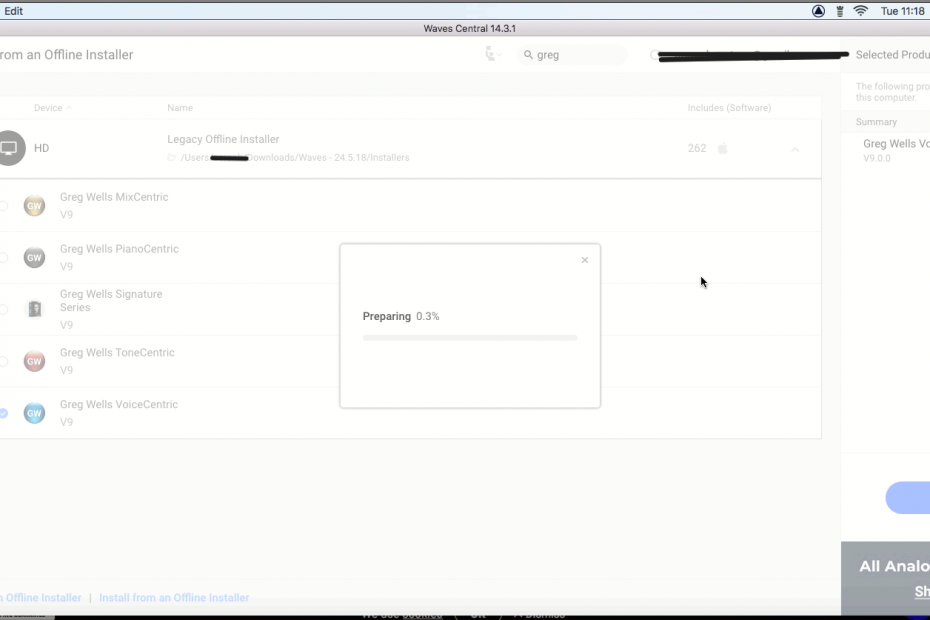Open the device filter dropdown beside search
The height and width of the screenshot is (620, 930).
[x=493, y=54]
